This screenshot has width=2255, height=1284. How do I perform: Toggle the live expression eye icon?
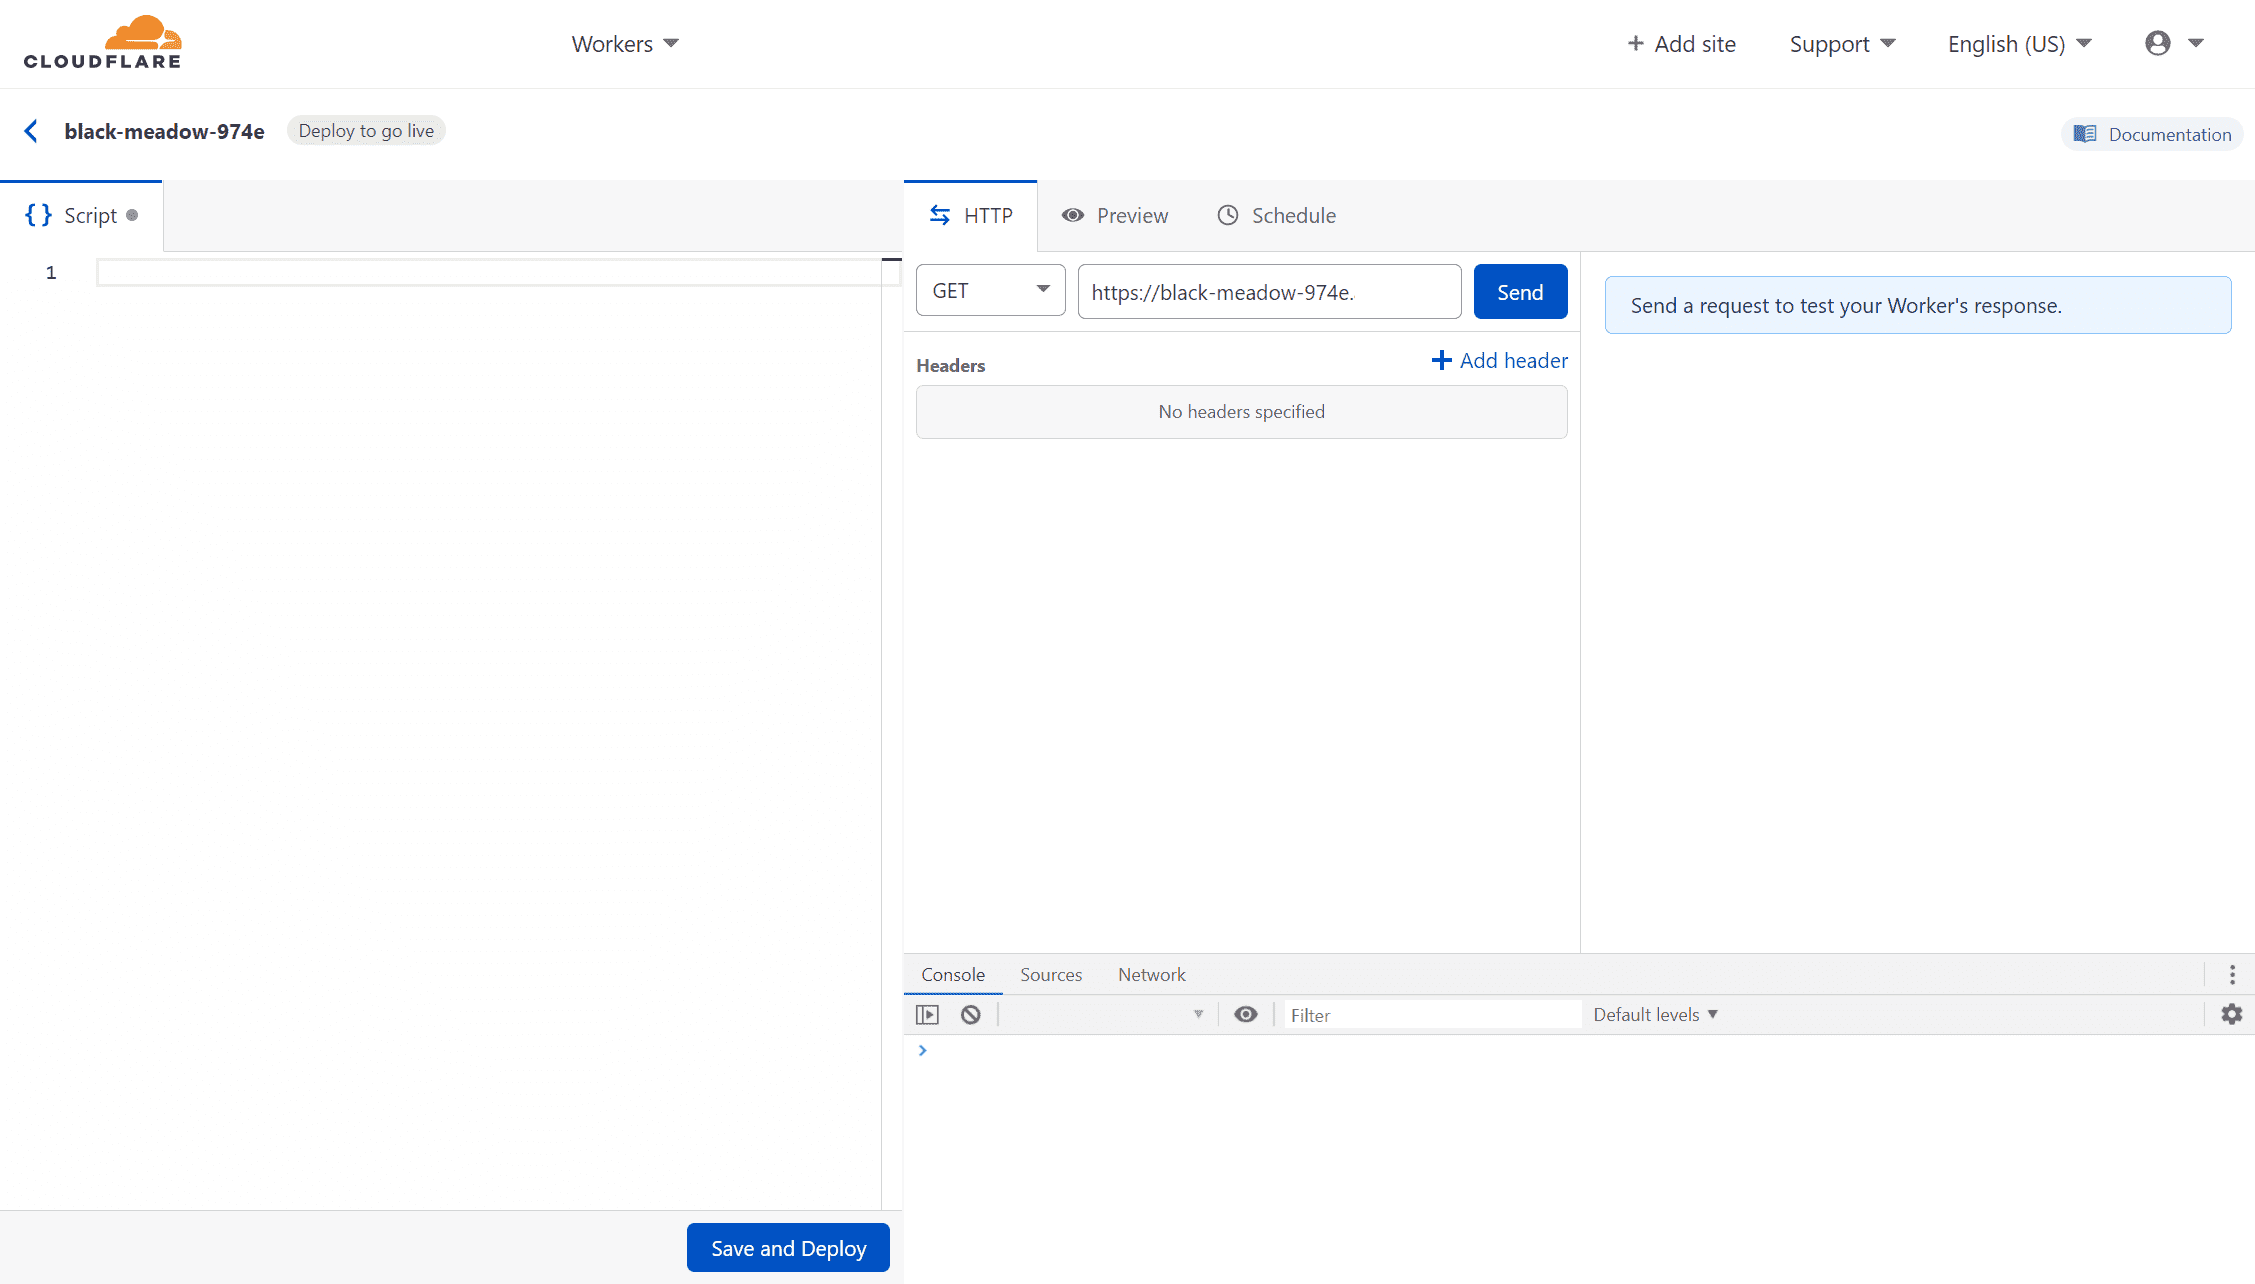tap(1245, 1014)
